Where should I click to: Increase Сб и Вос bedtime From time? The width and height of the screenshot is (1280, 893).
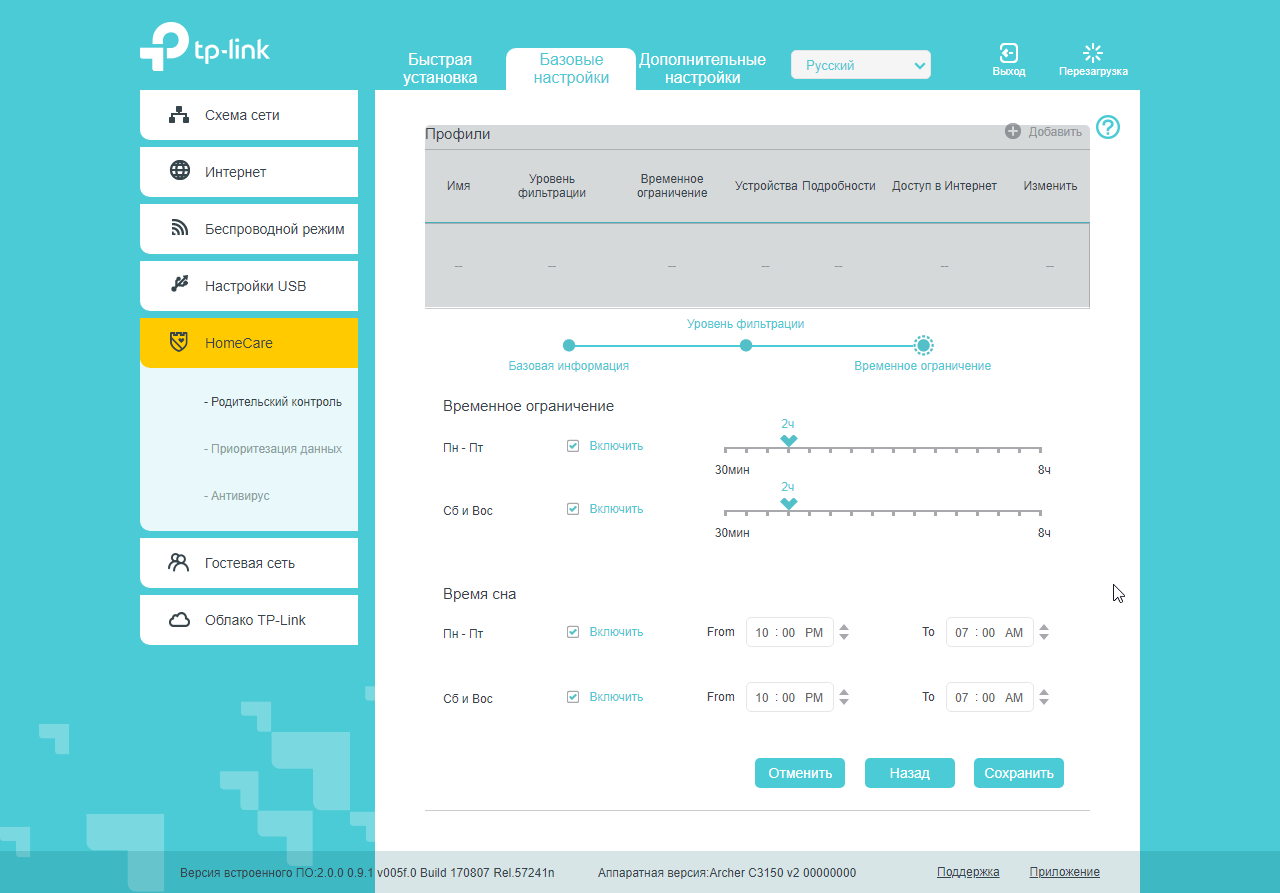(844, 692)
